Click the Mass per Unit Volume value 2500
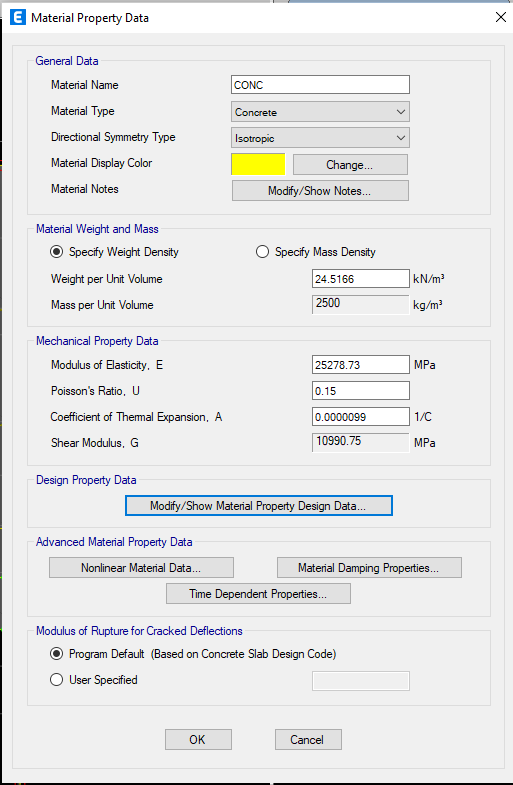This screenshot has height=785, width=513. tap(361, 304)
